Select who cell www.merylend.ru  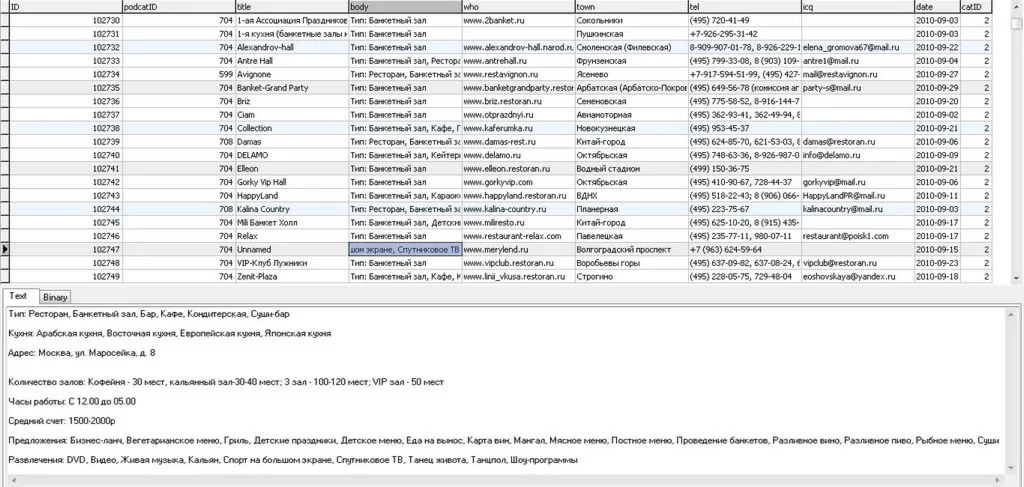518,249
